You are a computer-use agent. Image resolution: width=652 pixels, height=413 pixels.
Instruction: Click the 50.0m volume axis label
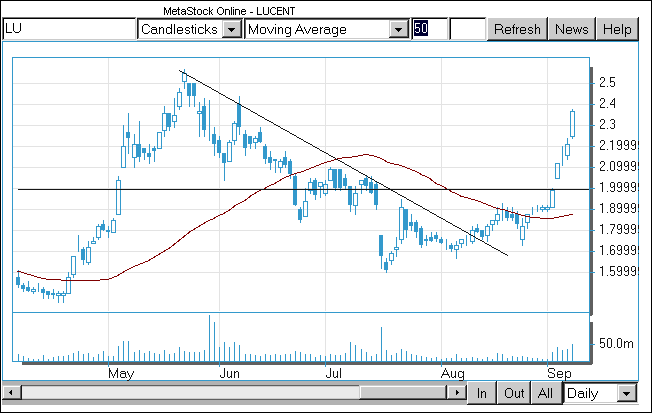click(x=616, y=343)
